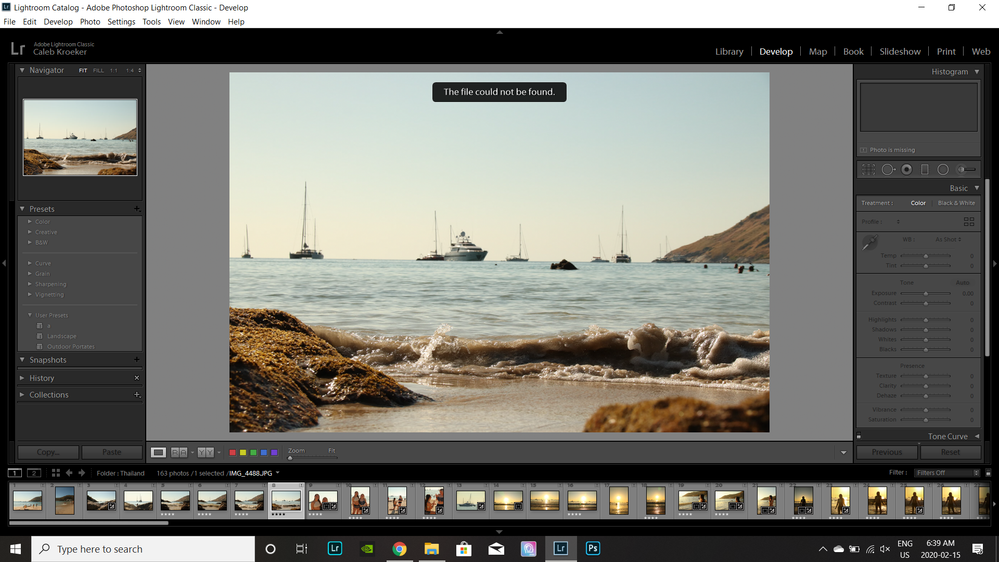999x562 pixels.
Task: Apply the red color label swatch
Action: click(x=232, y=452)
